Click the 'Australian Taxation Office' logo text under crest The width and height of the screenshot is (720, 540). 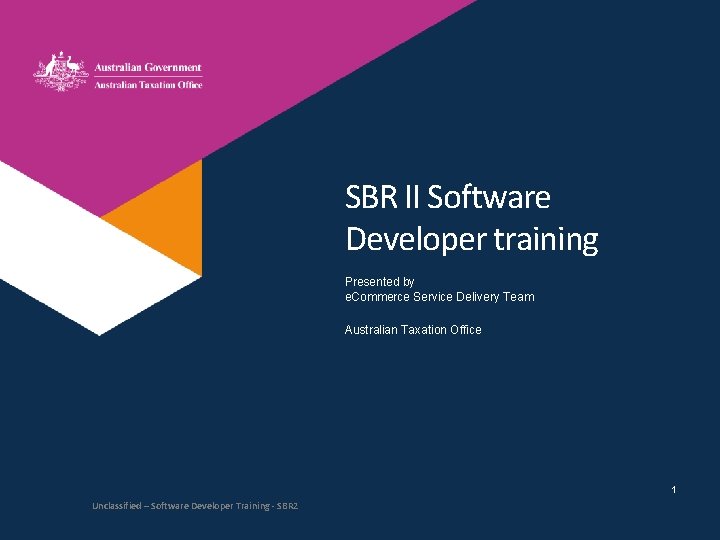pos(148,84)
